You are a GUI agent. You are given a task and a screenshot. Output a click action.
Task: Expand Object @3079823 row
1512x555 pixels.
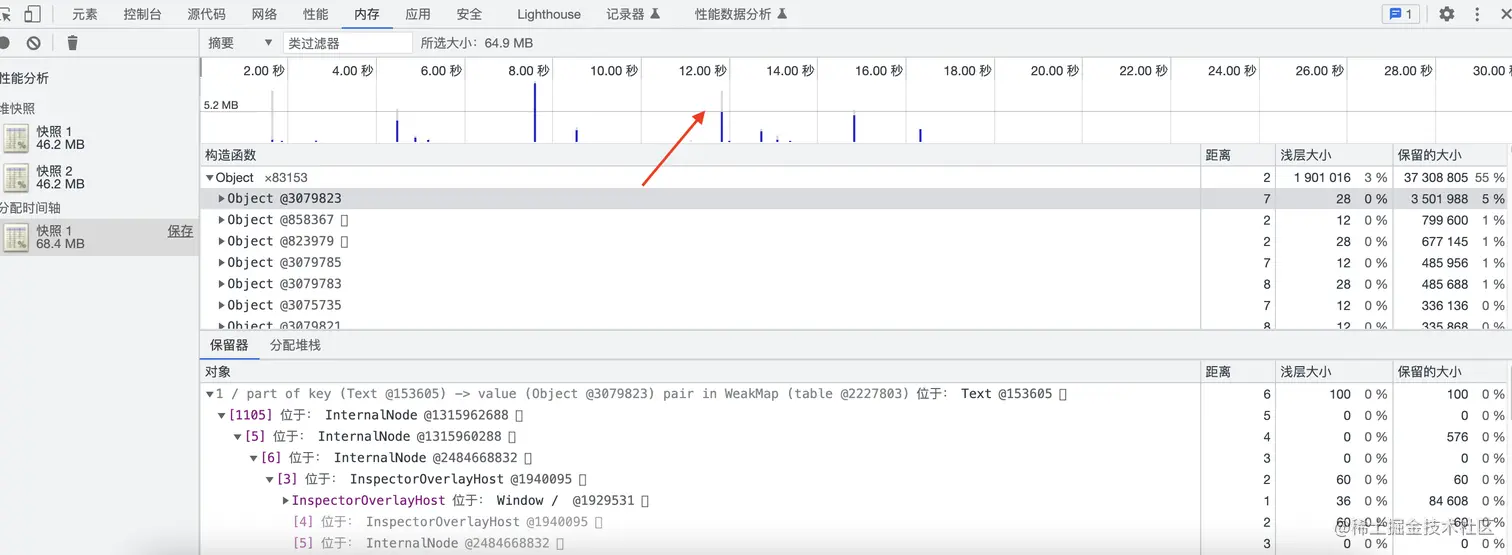click(222, 199)
